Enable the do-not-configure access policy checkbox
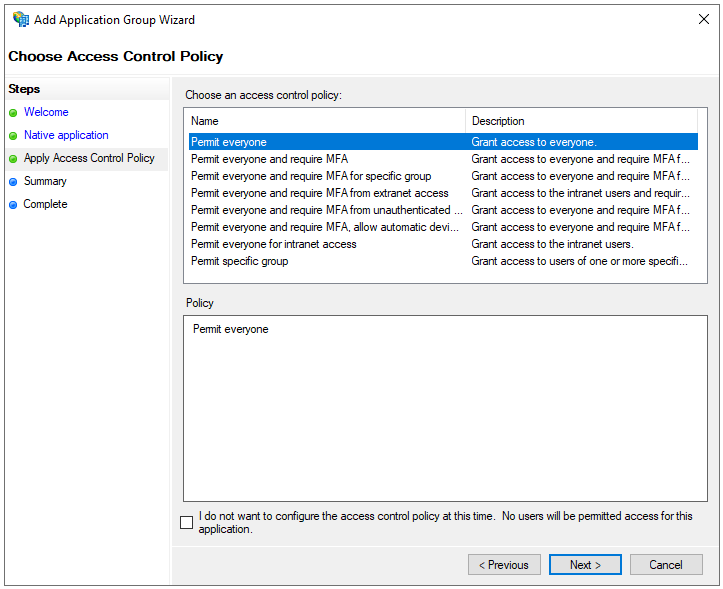 (x=187, y=522)
